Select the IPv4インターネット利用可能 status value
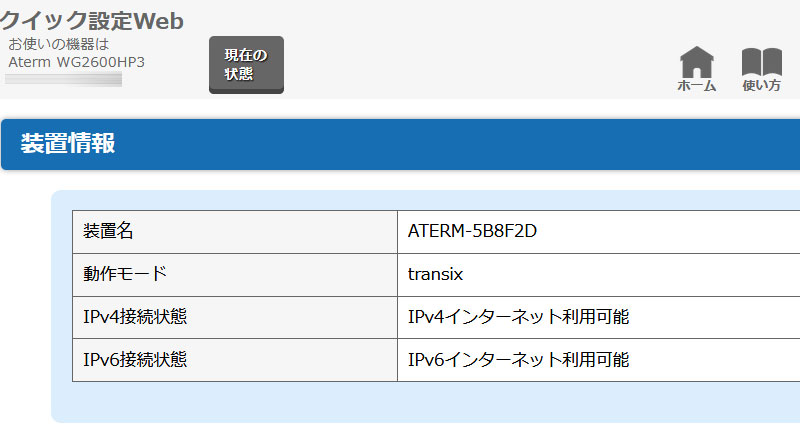 (x=518, y=317)
